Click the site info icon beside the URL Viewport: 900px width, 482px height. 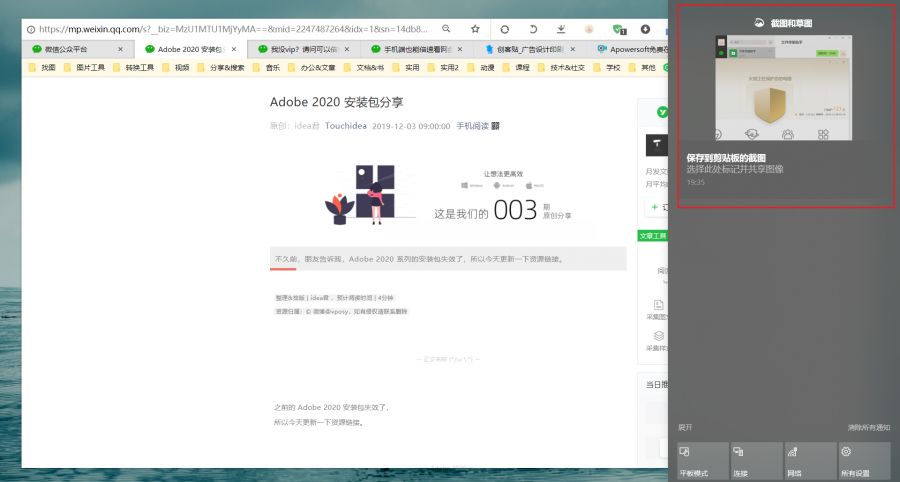click(31, 29)
